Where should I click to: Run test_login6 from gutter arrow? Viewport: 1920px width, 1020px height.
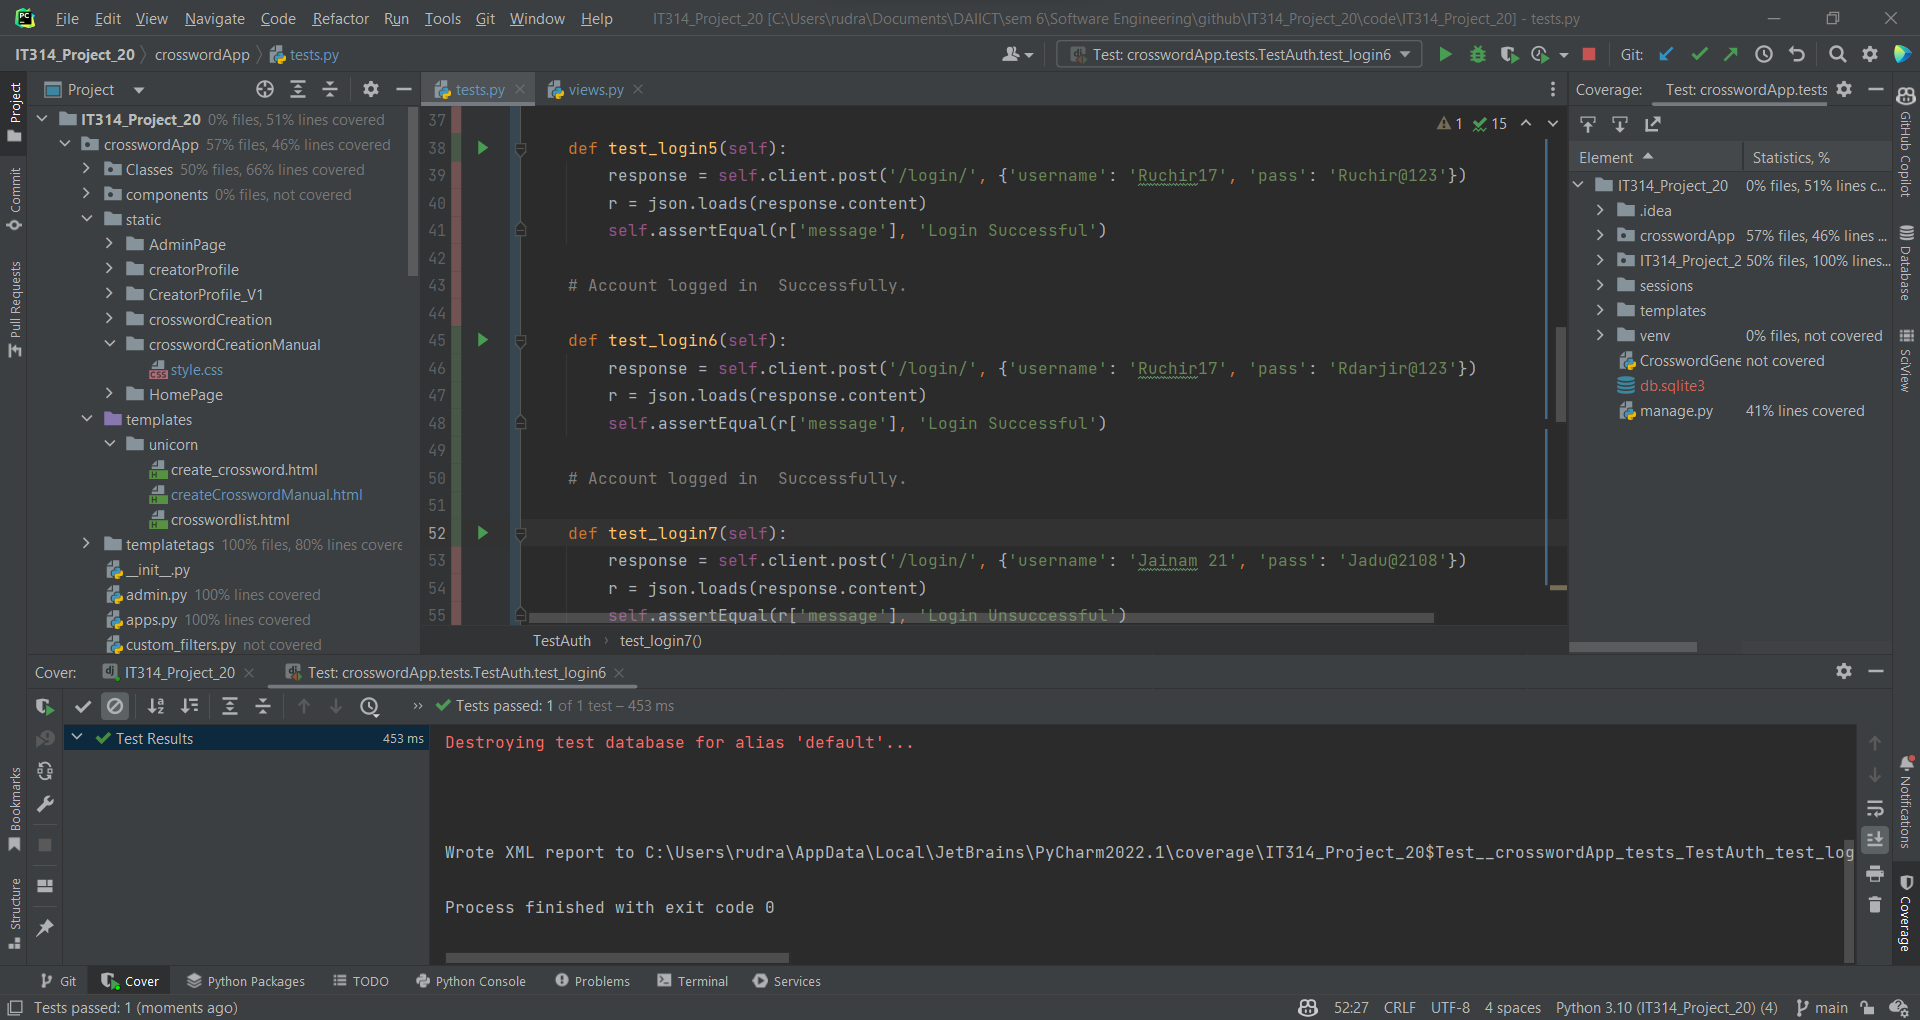click(x=483, y=340)
